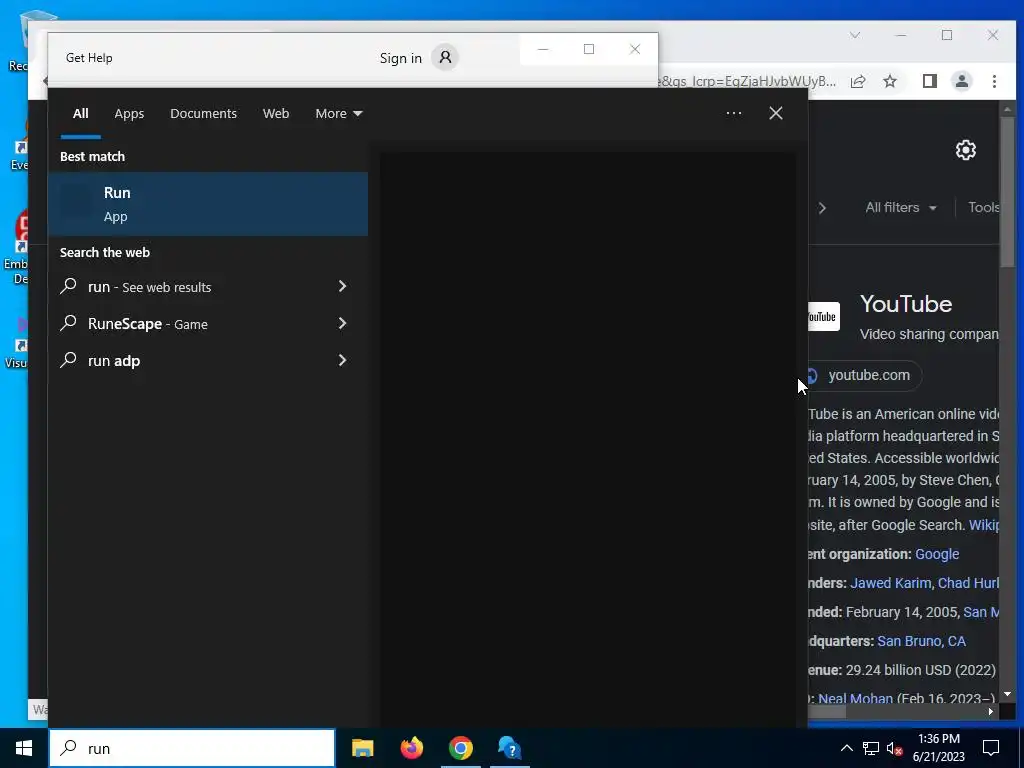The width and height of the screenshot is (1024, 768).
Task: Click the account avatar icon in Get Help
Action: pos(445,57)
